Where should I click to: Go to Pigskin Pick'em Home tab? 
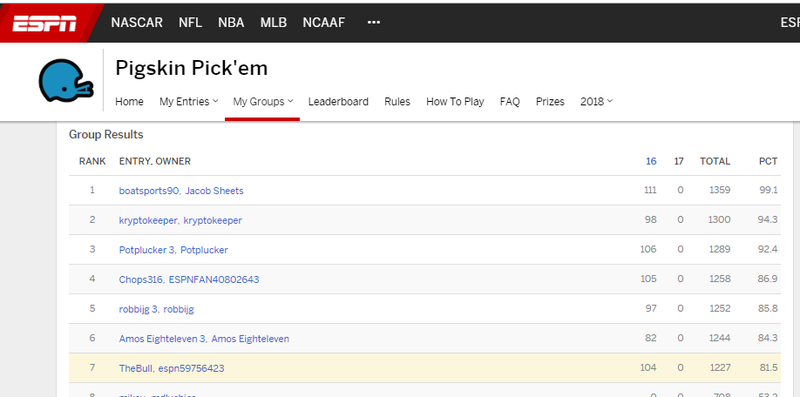pyautogui.click(x=129, y=102)
